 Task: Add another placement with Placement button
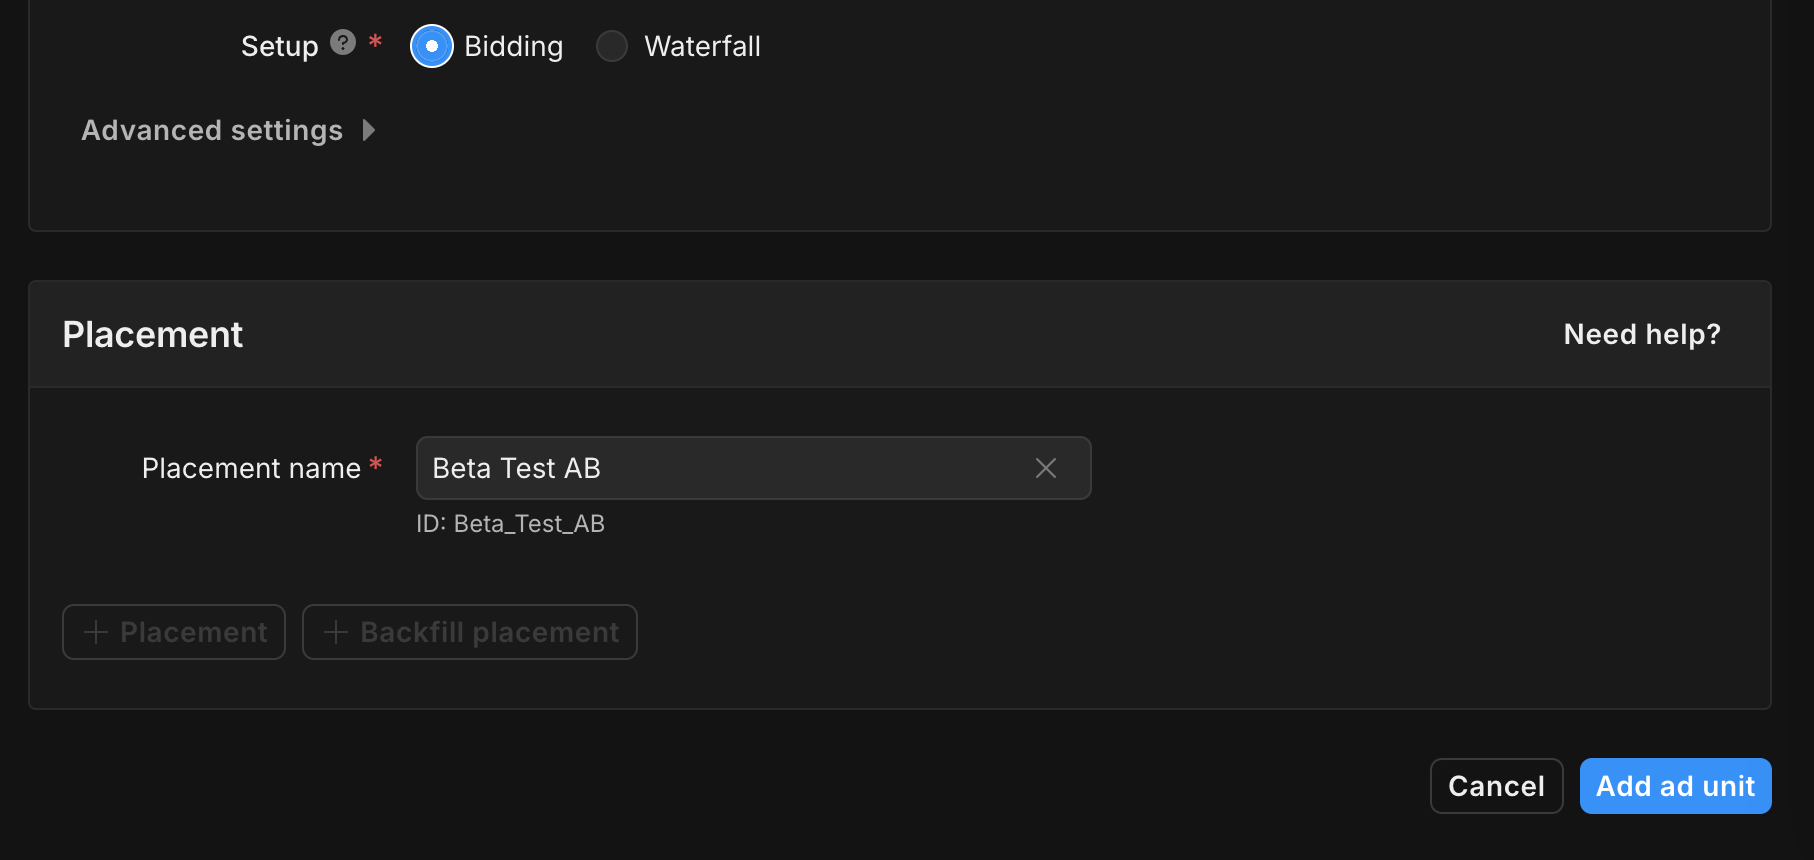(x=174, y=632)
